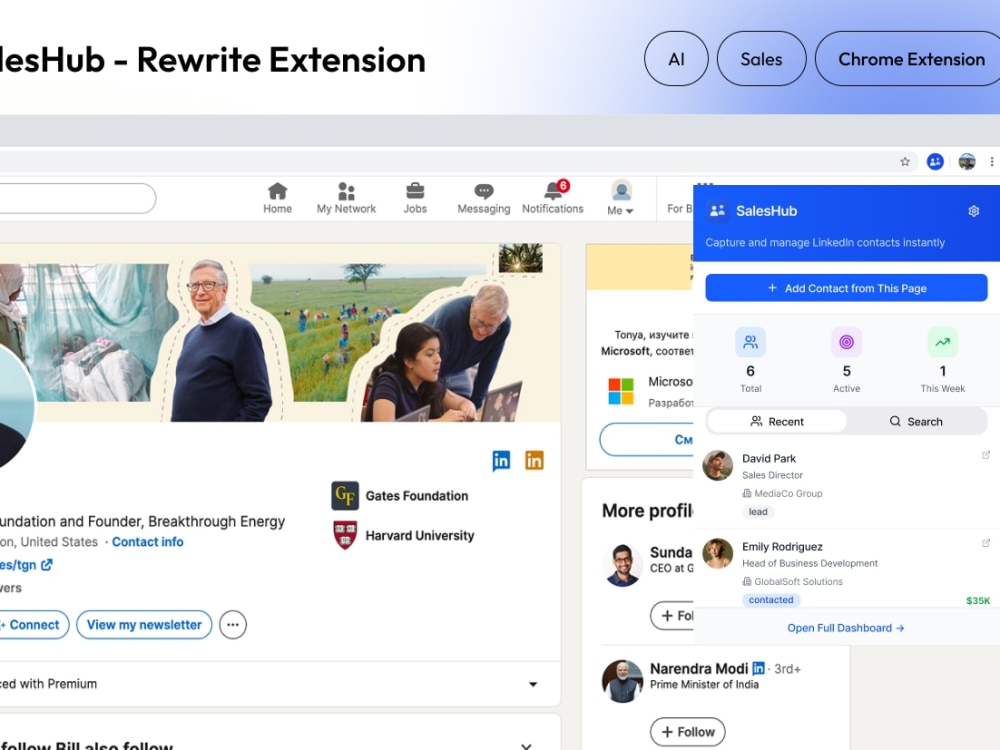Click Add Contact from This Page
Viewport: 1000px width, 750px height.
tap(846, 288)
